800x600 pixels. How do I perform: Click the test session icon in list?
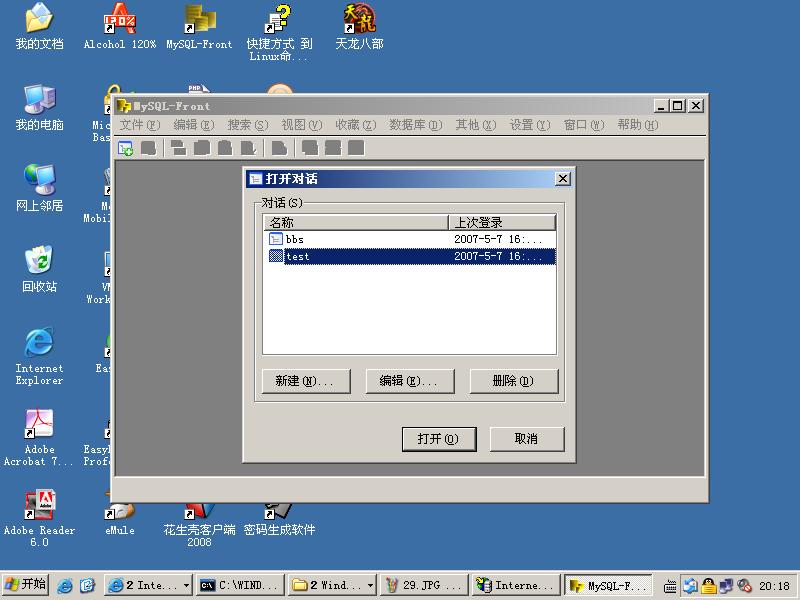(x=276, y=256)
